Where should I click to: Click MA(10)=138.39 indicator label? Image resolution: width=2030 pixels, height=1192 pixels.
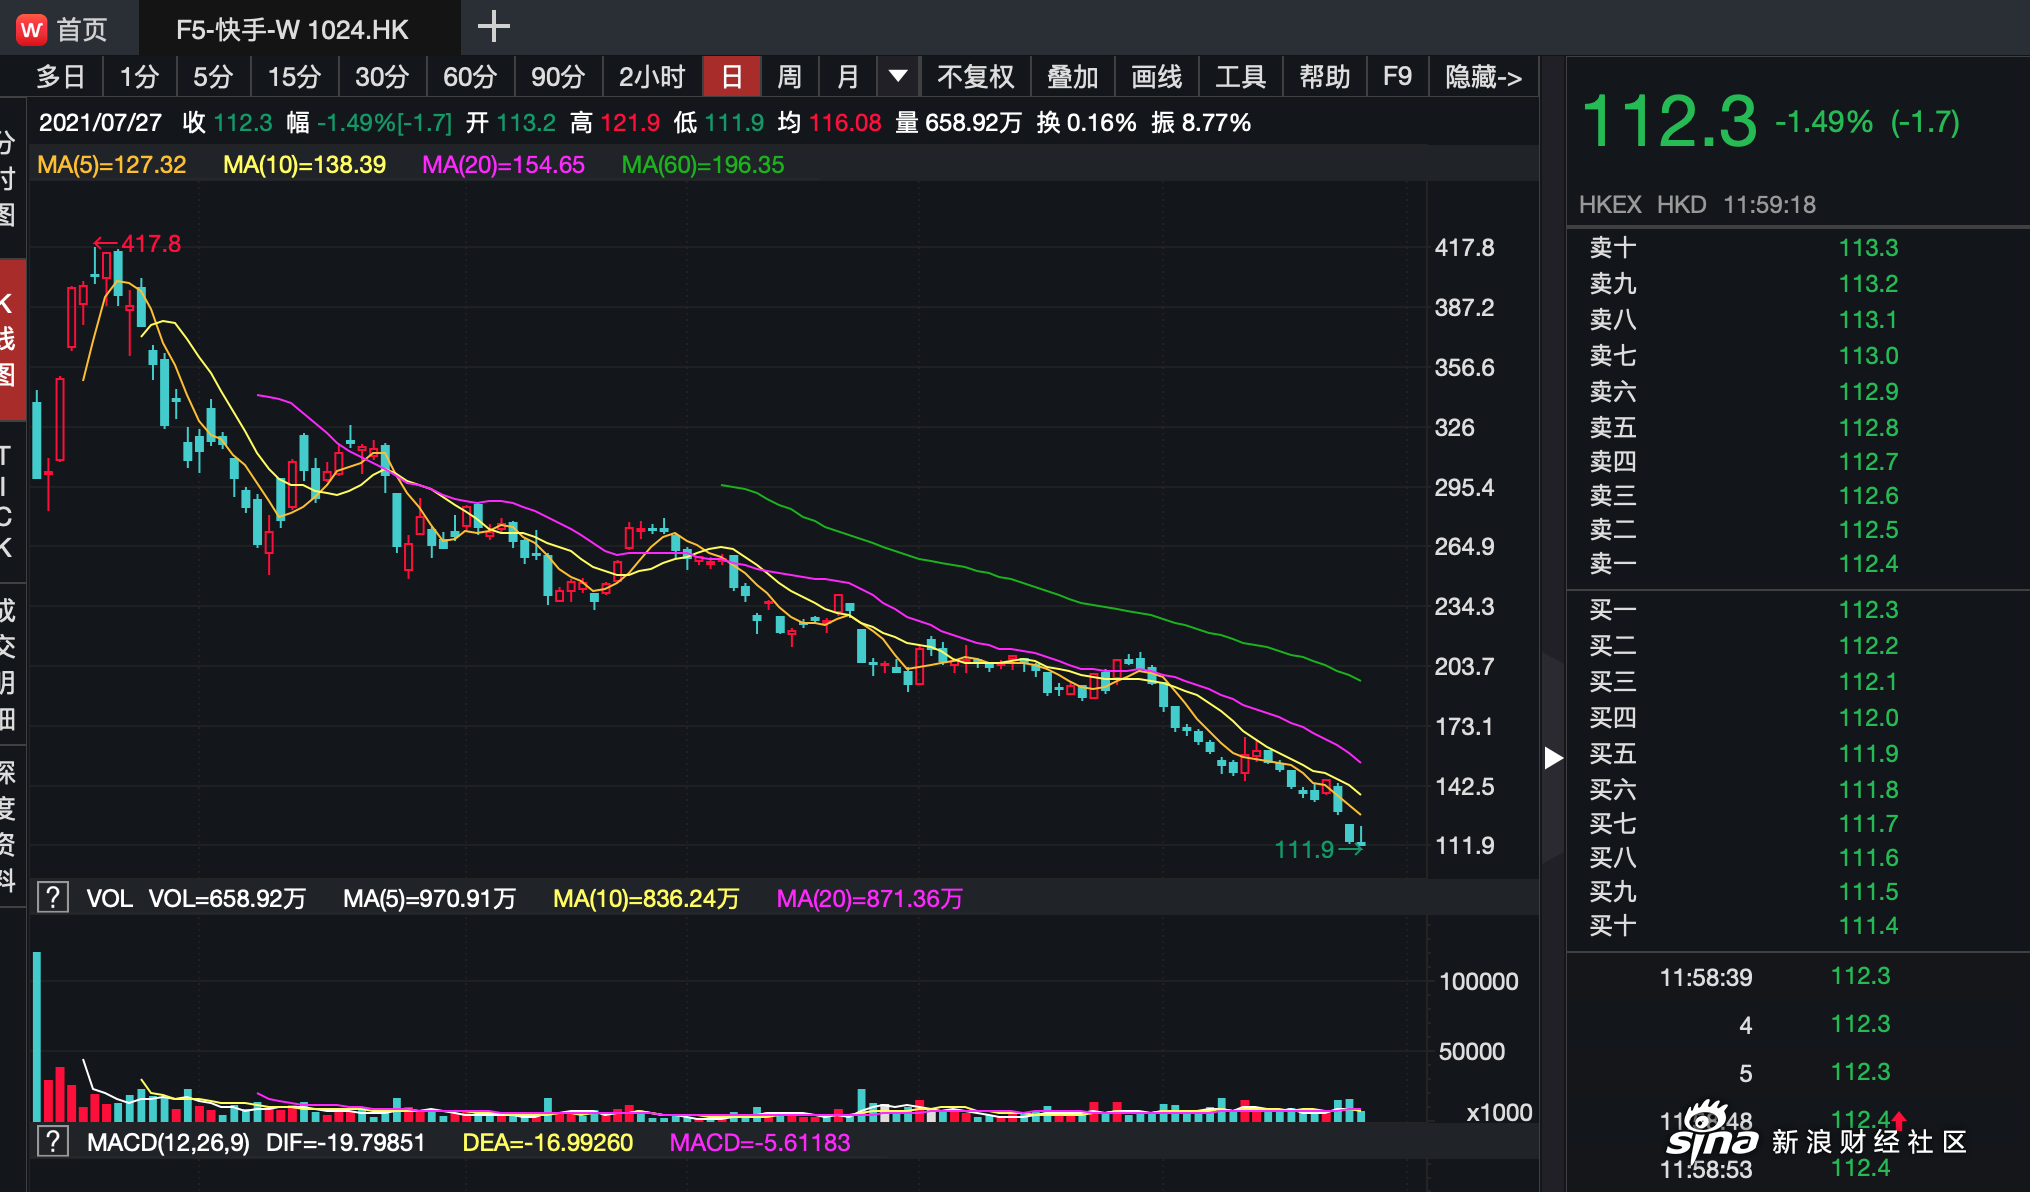tap(304, 165)
